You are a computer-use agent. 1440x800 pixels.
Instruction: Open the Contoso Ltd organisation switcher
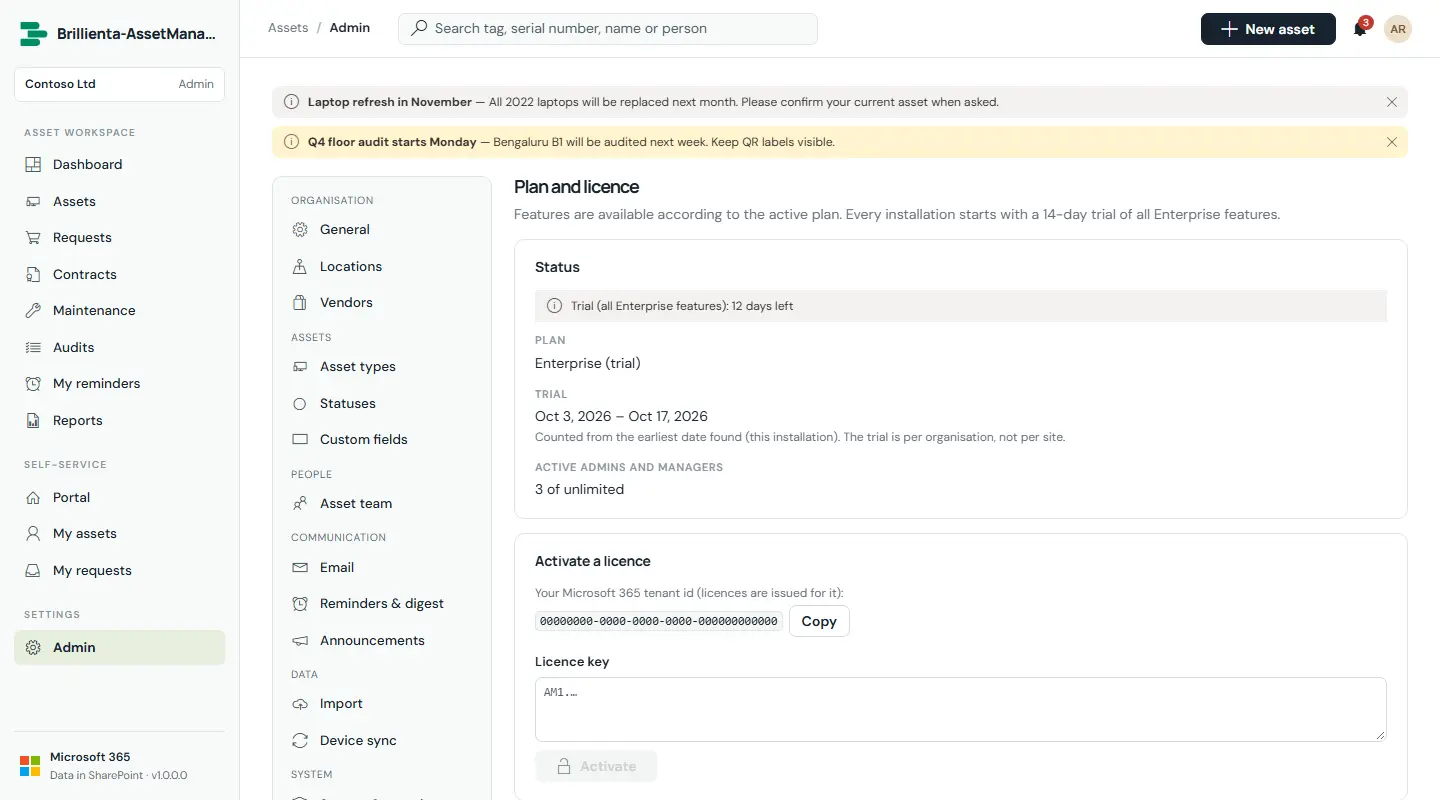[x=119, y=84]
